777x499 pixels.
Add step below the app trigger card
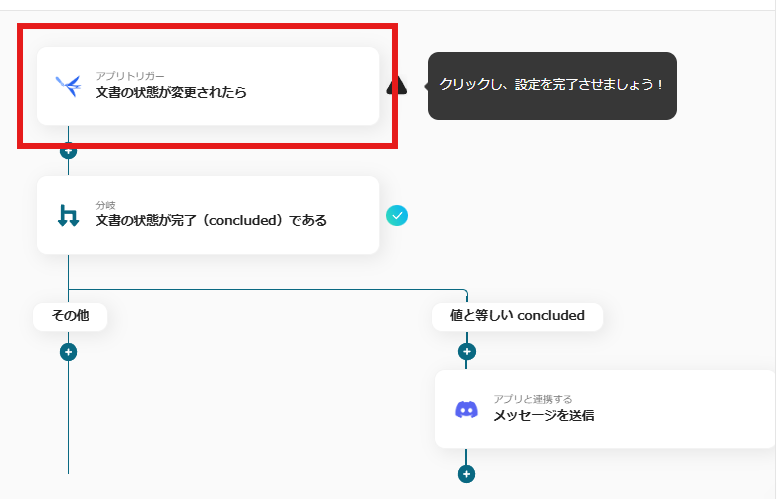tap(68, 150)
